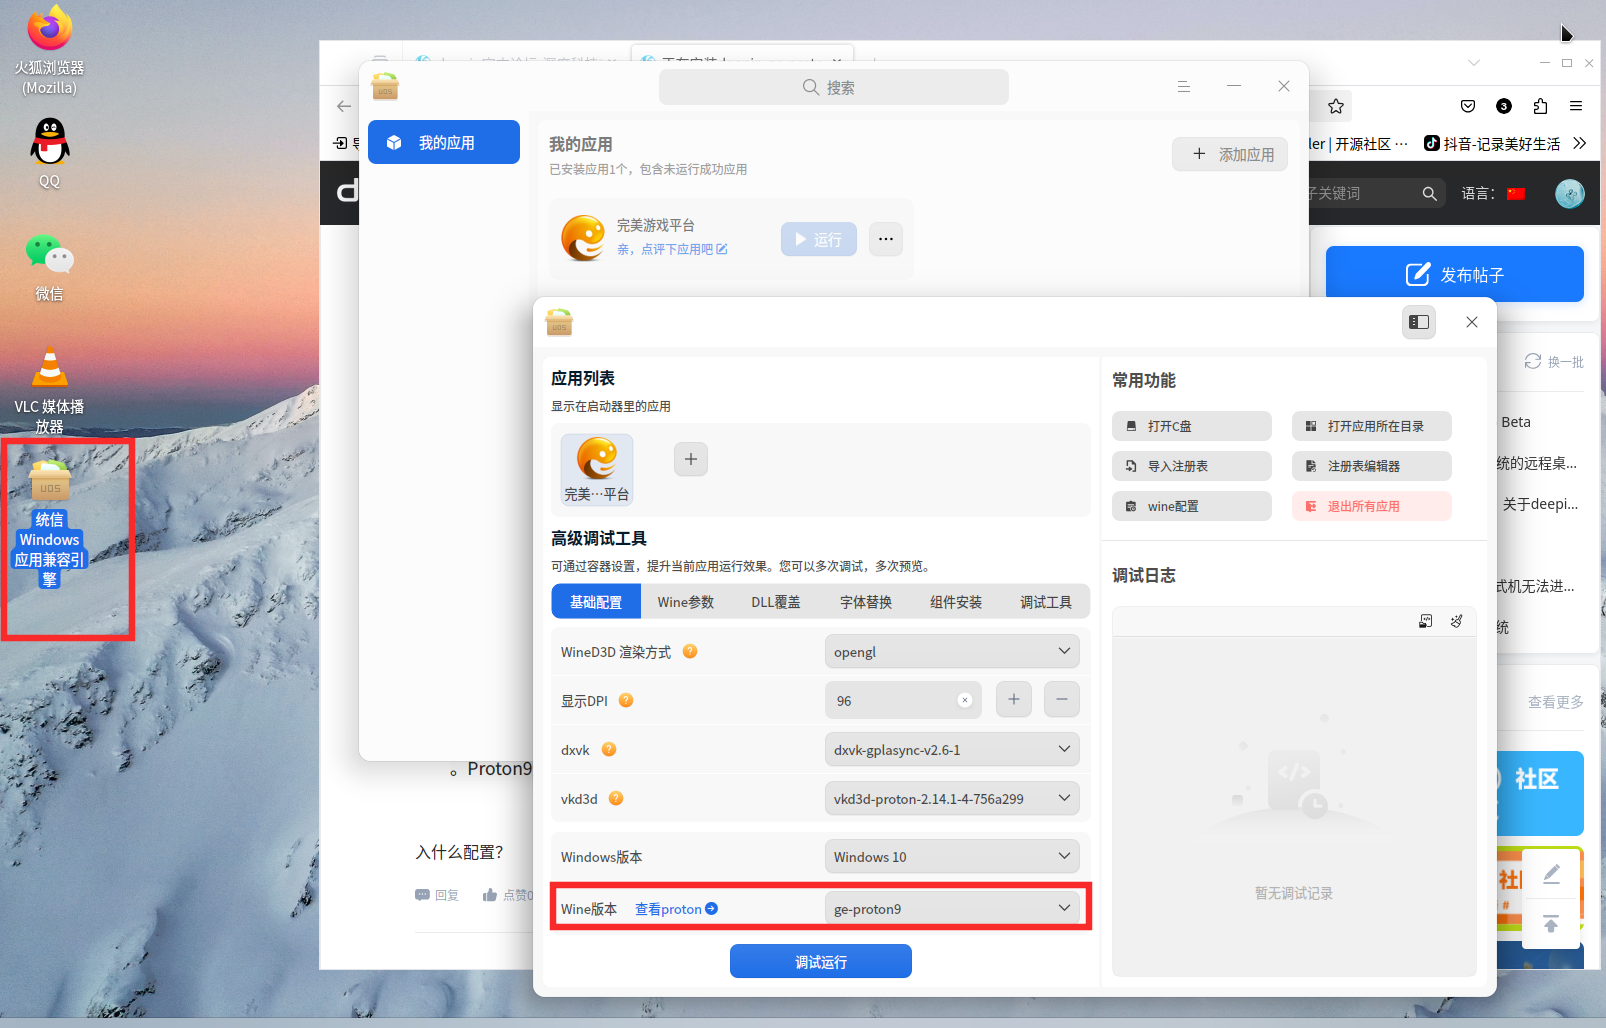1606x1028 pixels.
Task: Expand WineD3D rendering opengl dropdown
Action: (952, 651)
